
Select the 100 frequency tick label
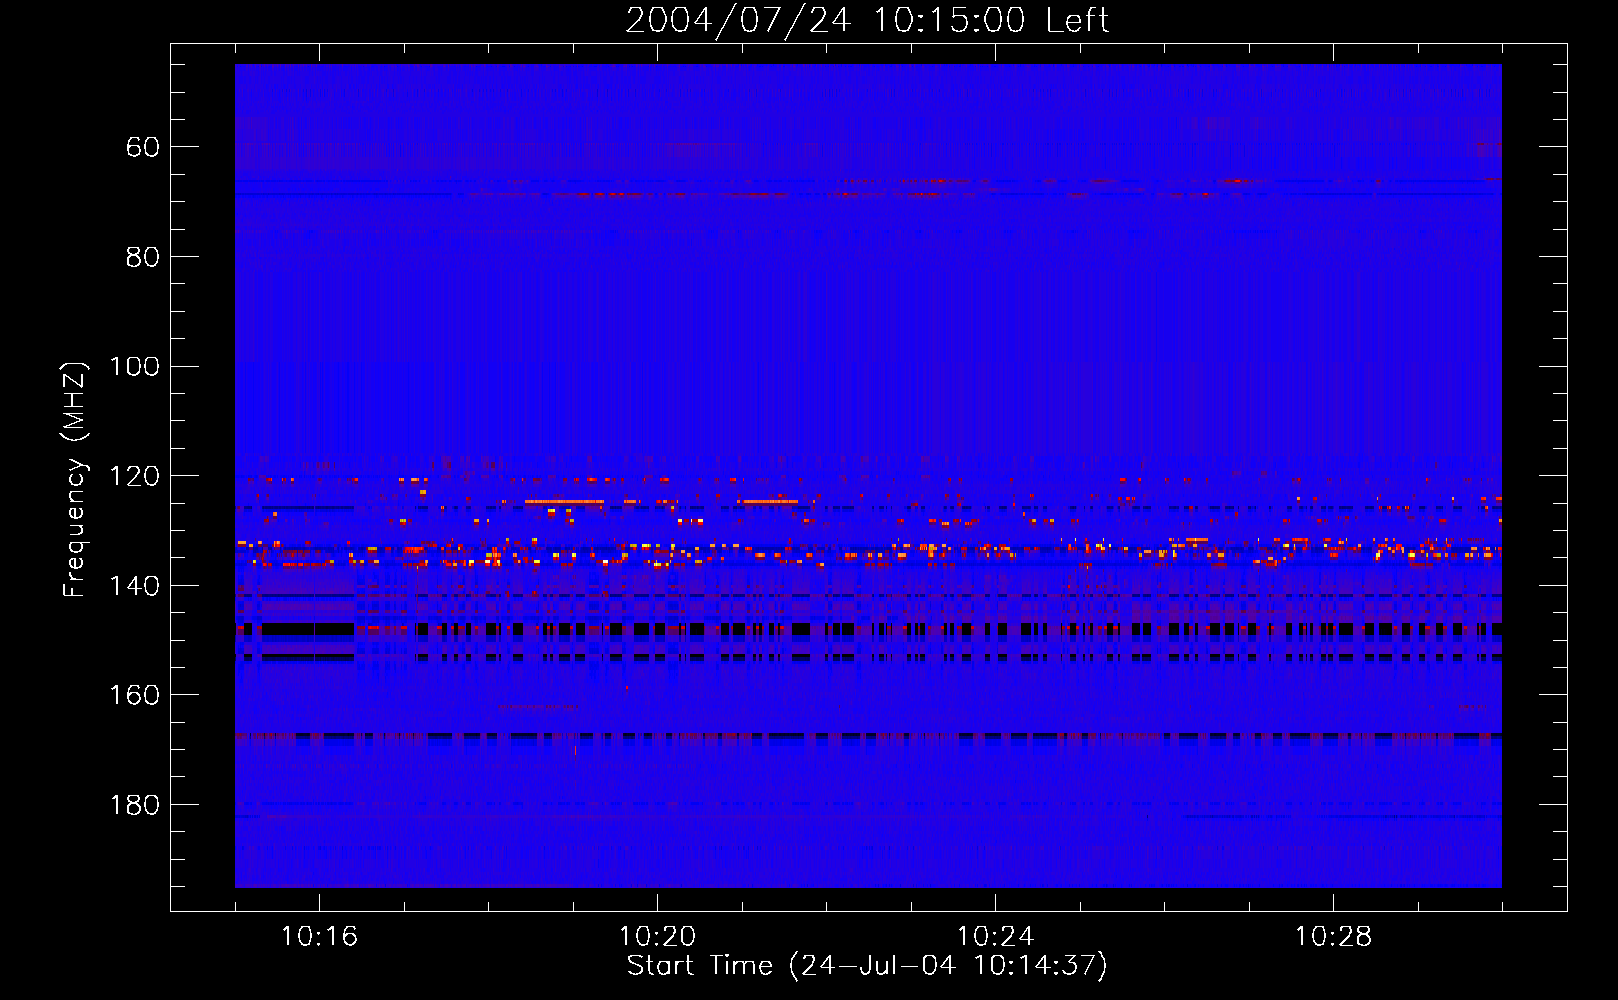(x=134, y=366)
